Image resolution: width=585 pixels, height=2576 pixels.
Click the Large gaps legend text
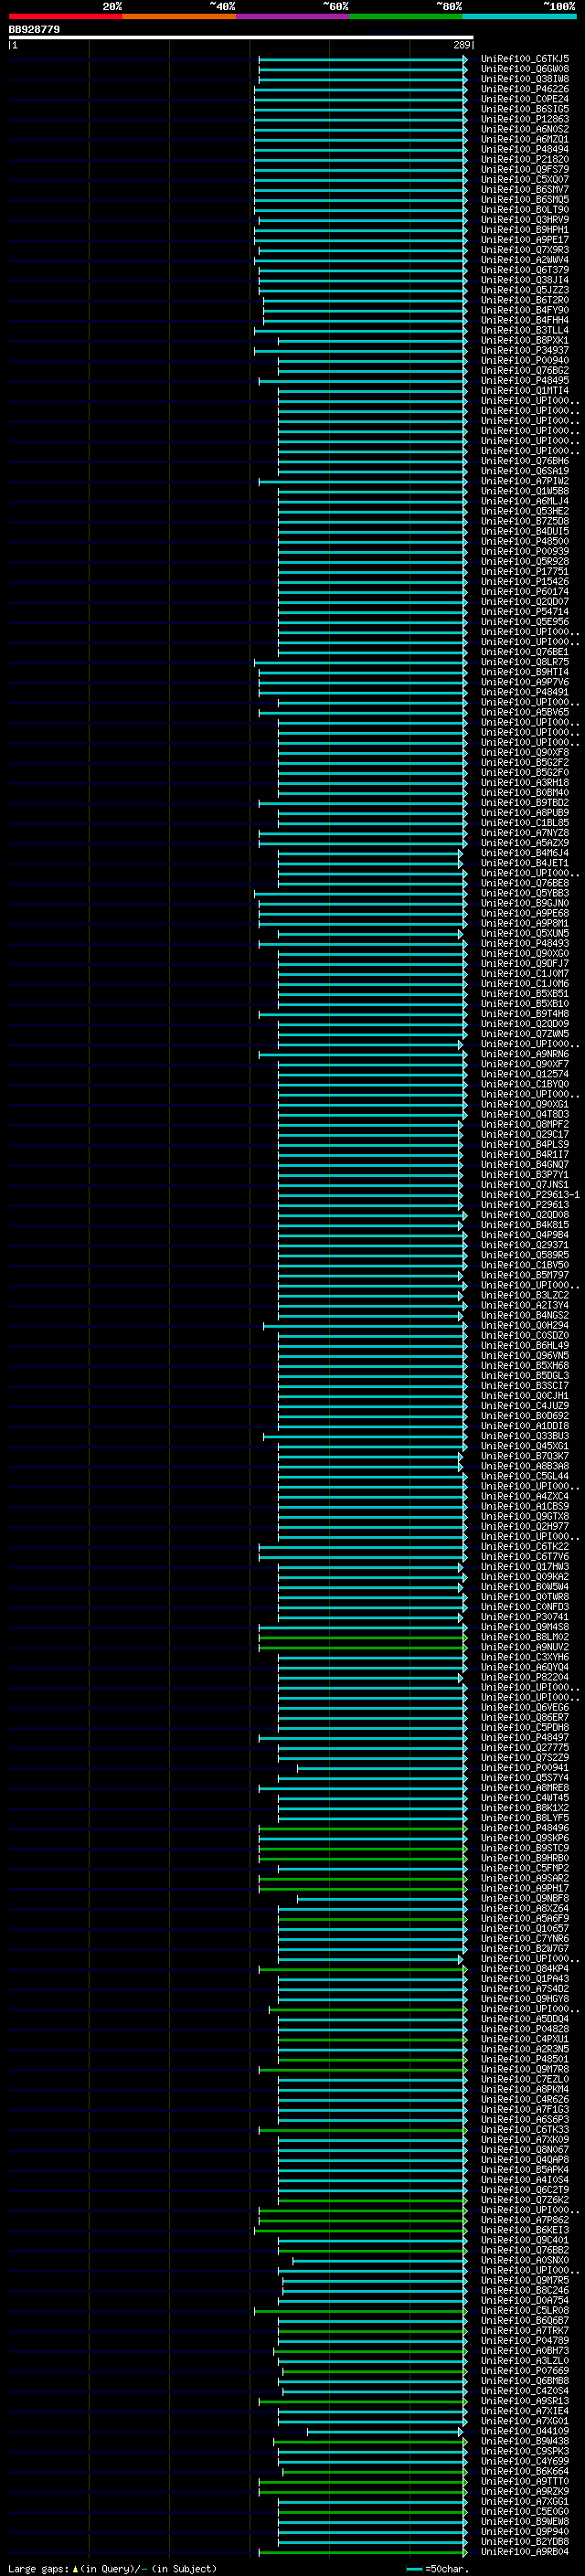pyautogui.click(x=112, y=2569)
